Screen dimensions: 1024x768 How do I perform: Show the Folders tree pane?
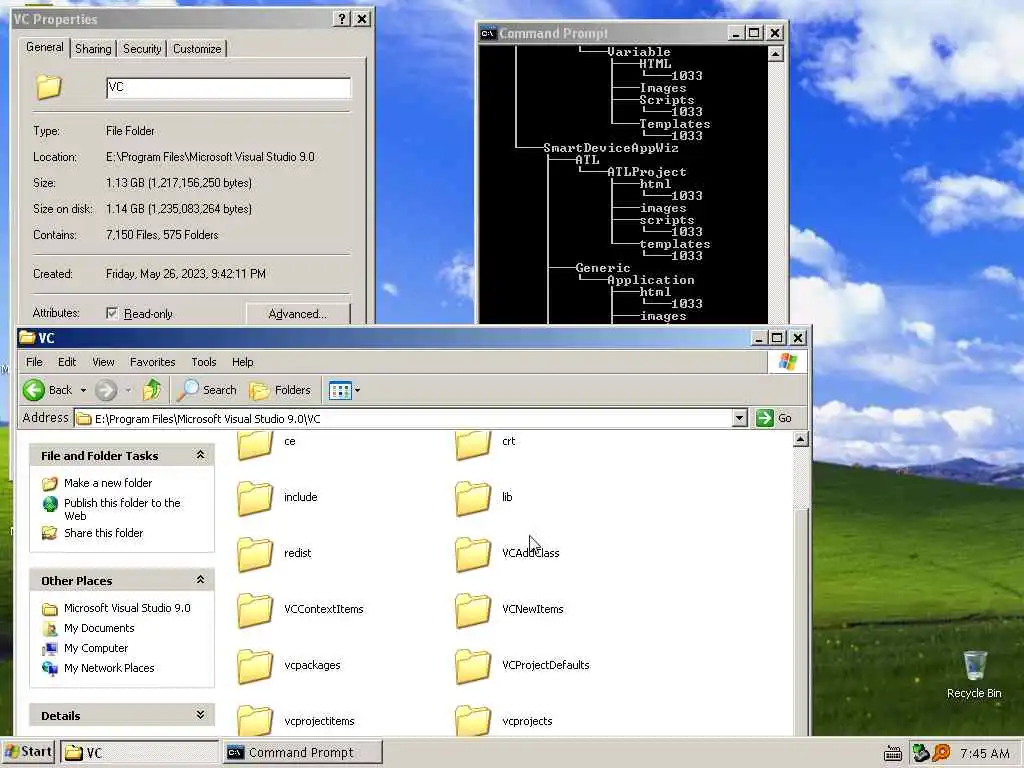(x=280, y=390)
